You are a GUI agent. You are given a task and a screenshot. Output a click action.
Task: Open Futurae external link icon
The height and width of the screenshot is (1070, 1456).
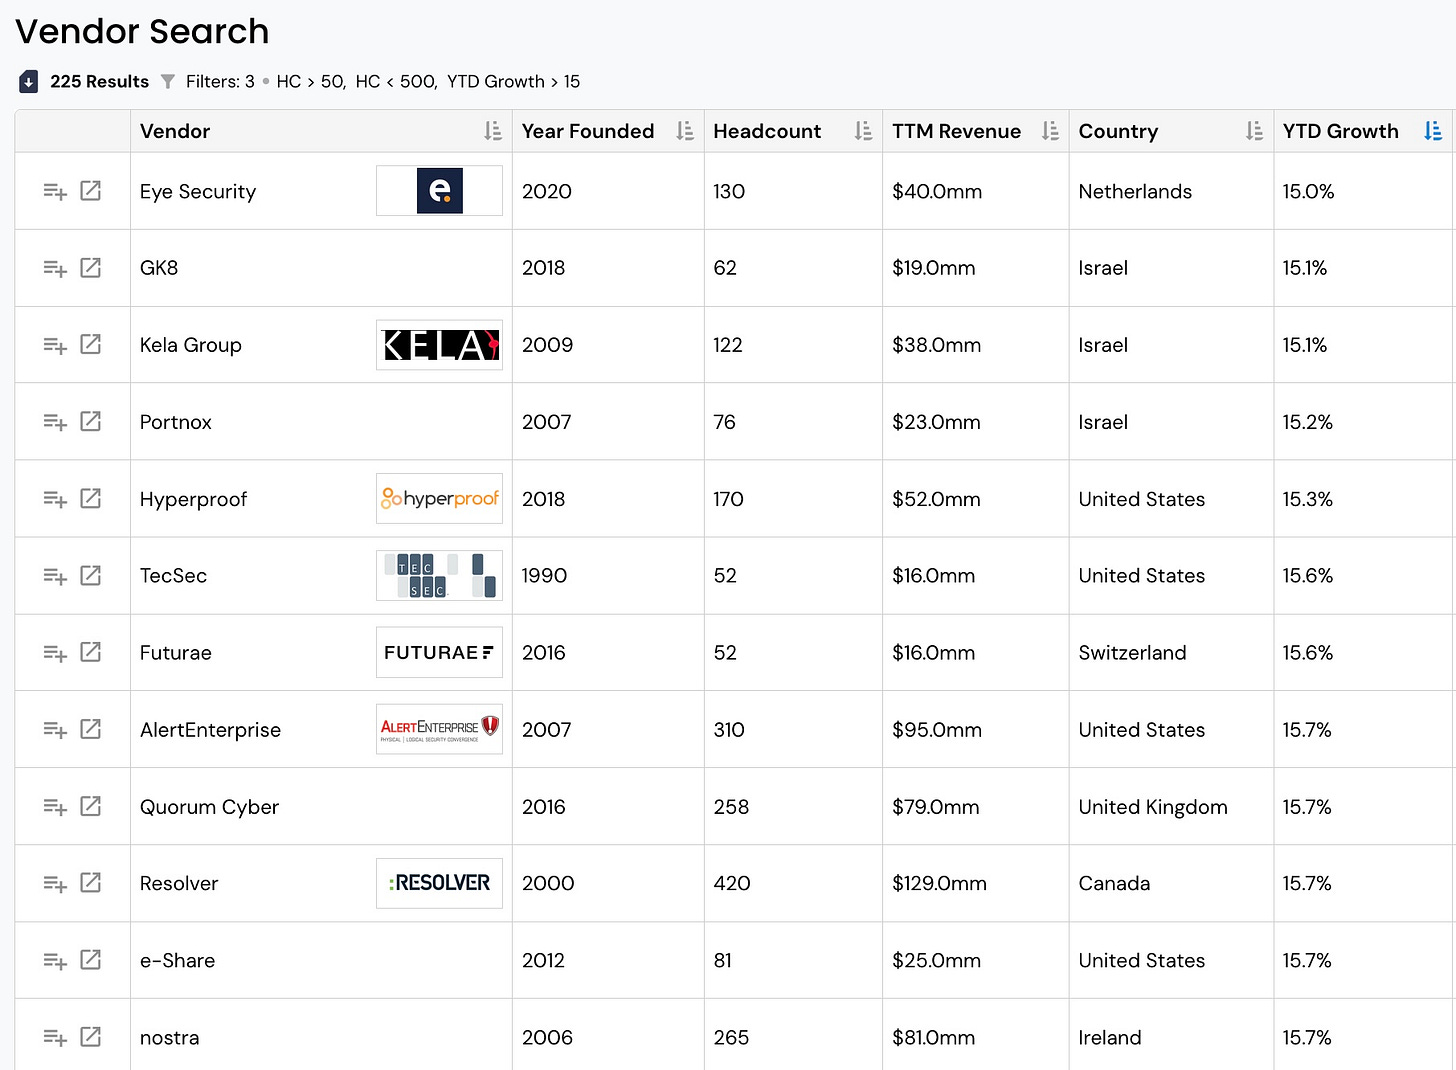91,652
